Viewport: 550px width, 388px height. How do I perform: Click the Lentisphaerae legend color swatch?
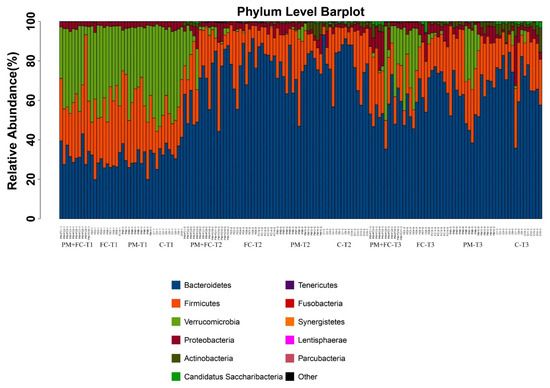click(x=290, y=340)
